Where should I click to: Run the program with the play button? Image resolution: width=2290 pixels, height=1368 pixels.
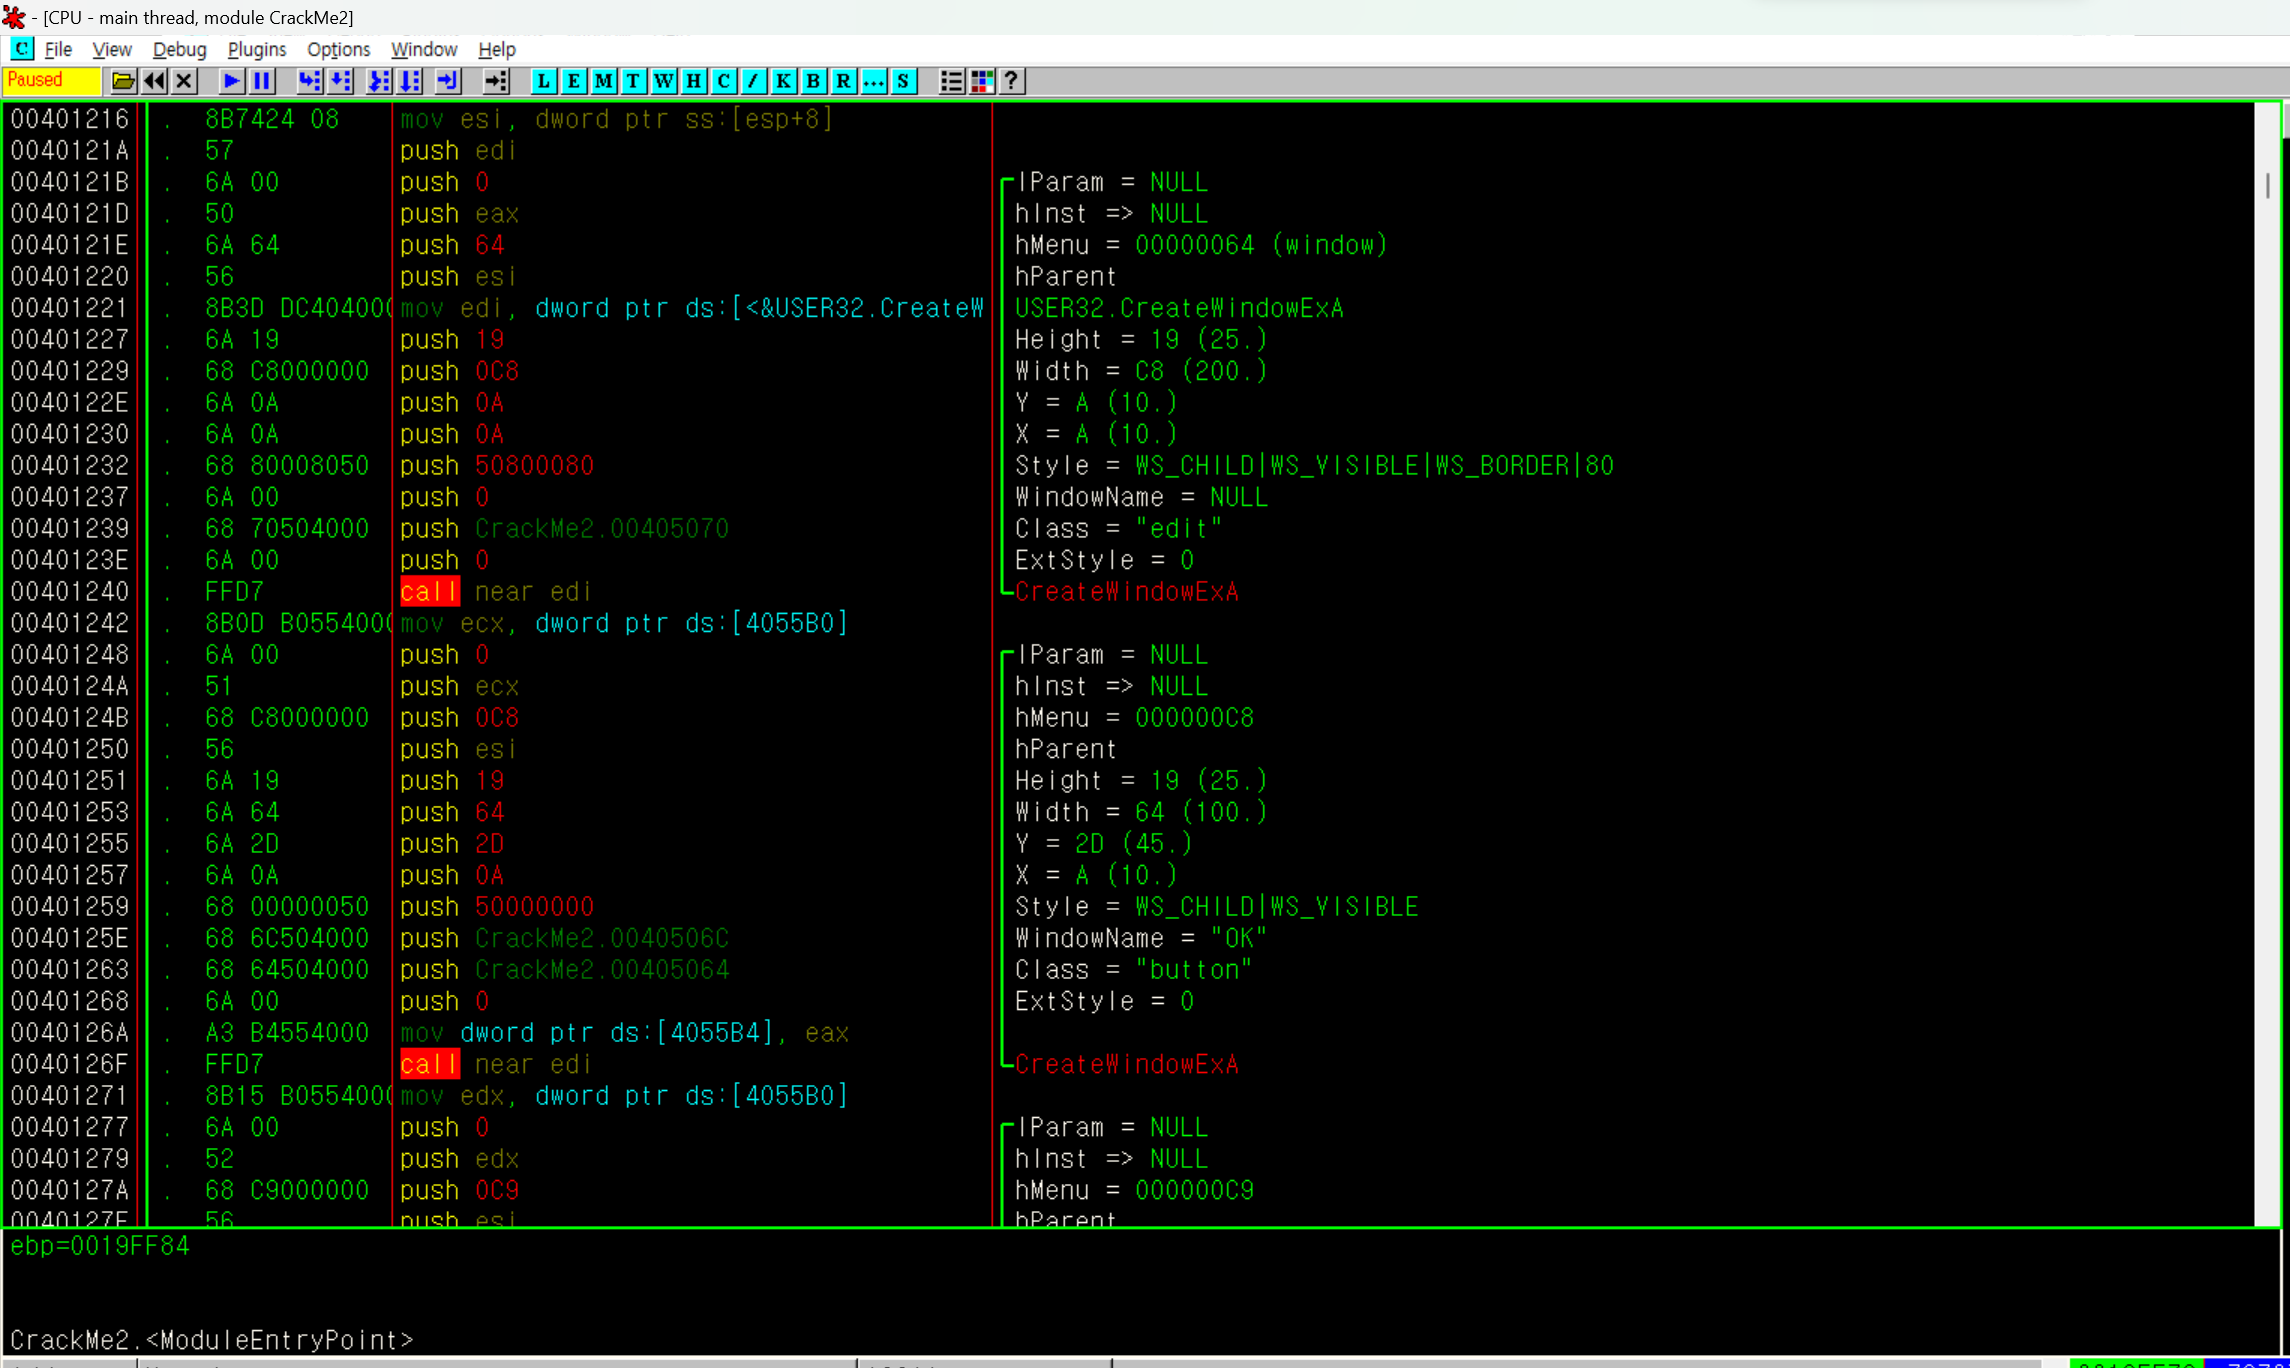tap(231, 81)
